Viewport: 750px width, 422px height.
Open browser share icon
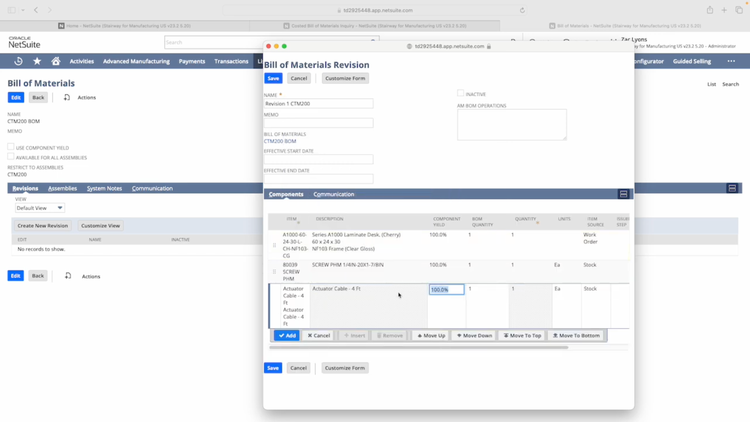[710, 10]
